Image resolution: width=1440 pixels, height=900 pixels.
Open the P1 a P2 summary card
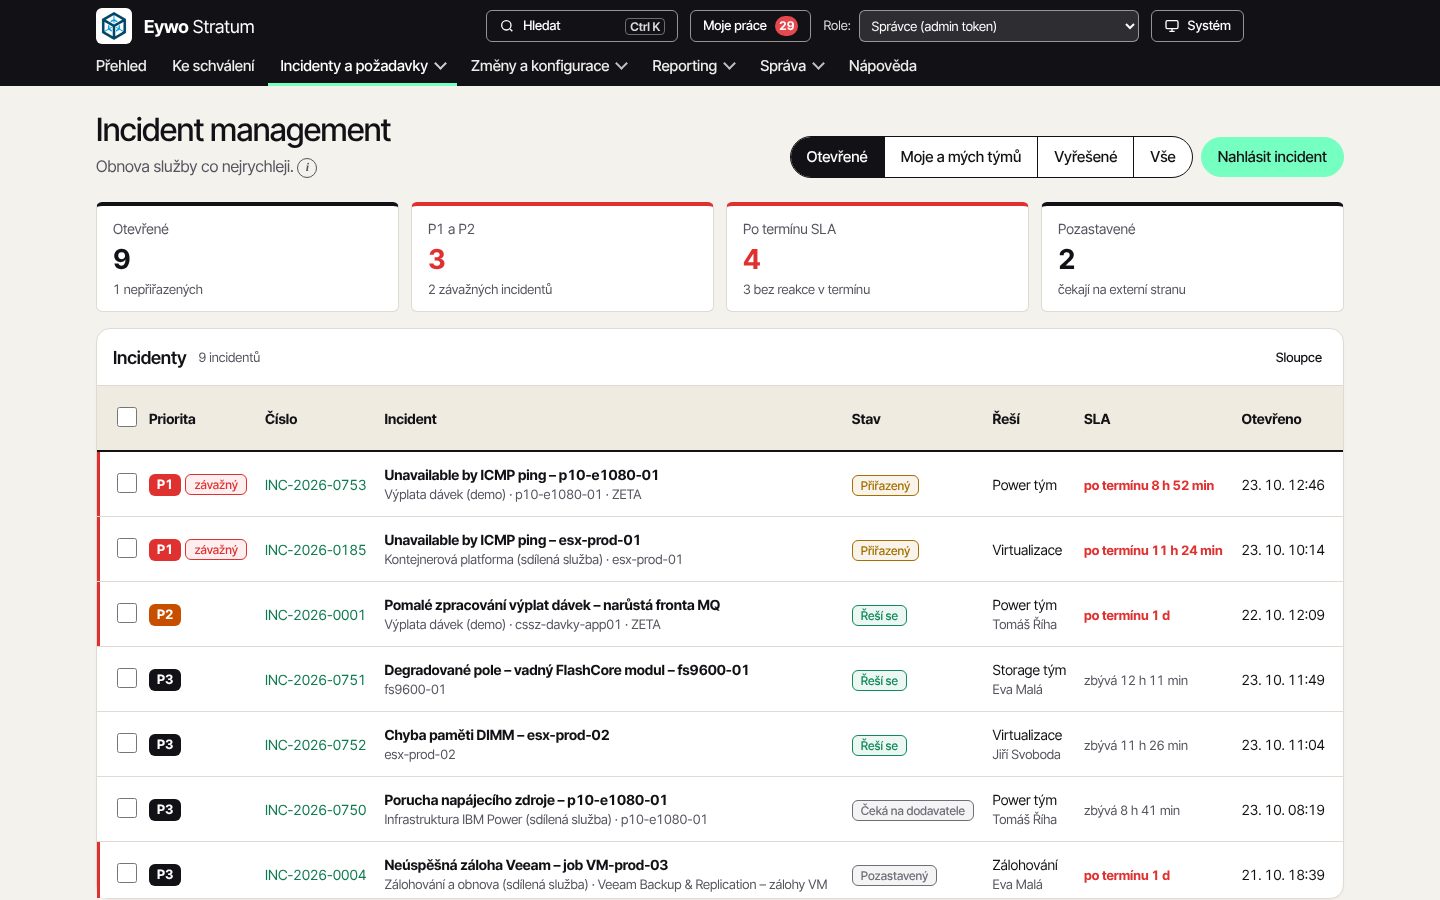(562, 257)
